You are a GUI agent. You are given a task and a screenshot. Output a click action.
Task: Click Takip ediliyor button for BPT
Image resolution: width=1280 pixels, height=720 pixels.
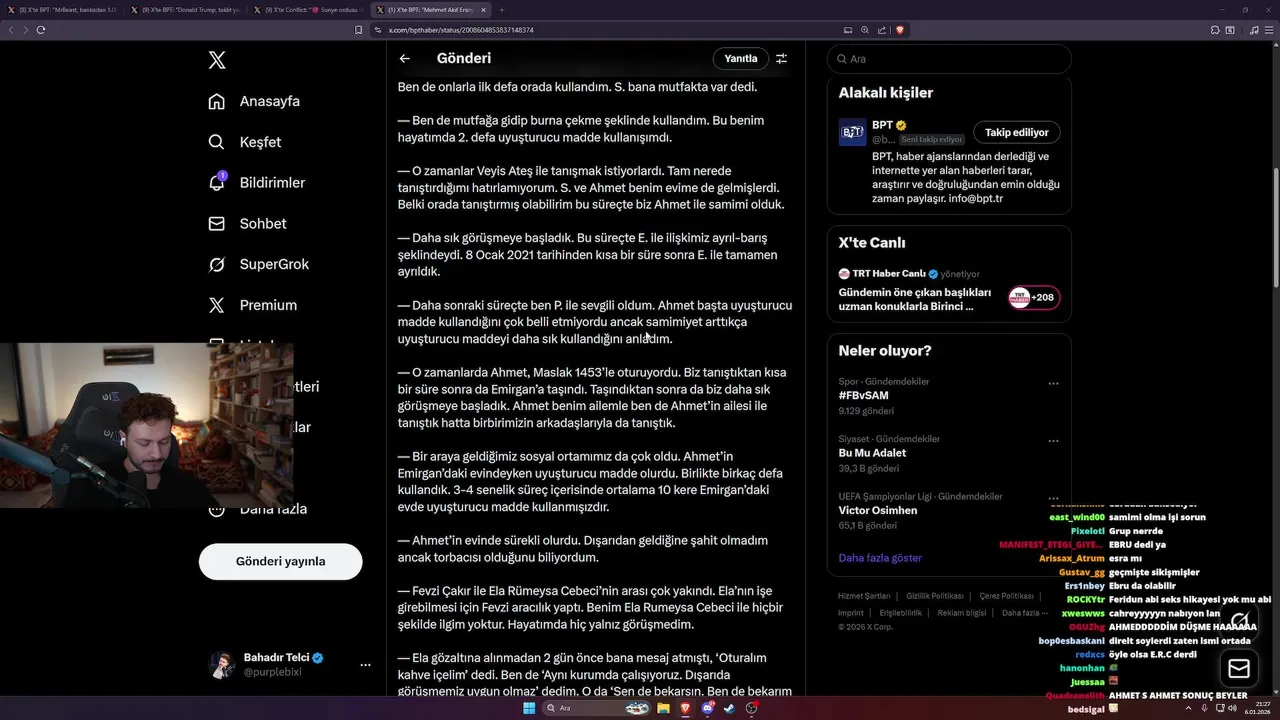click(1017, 132)
